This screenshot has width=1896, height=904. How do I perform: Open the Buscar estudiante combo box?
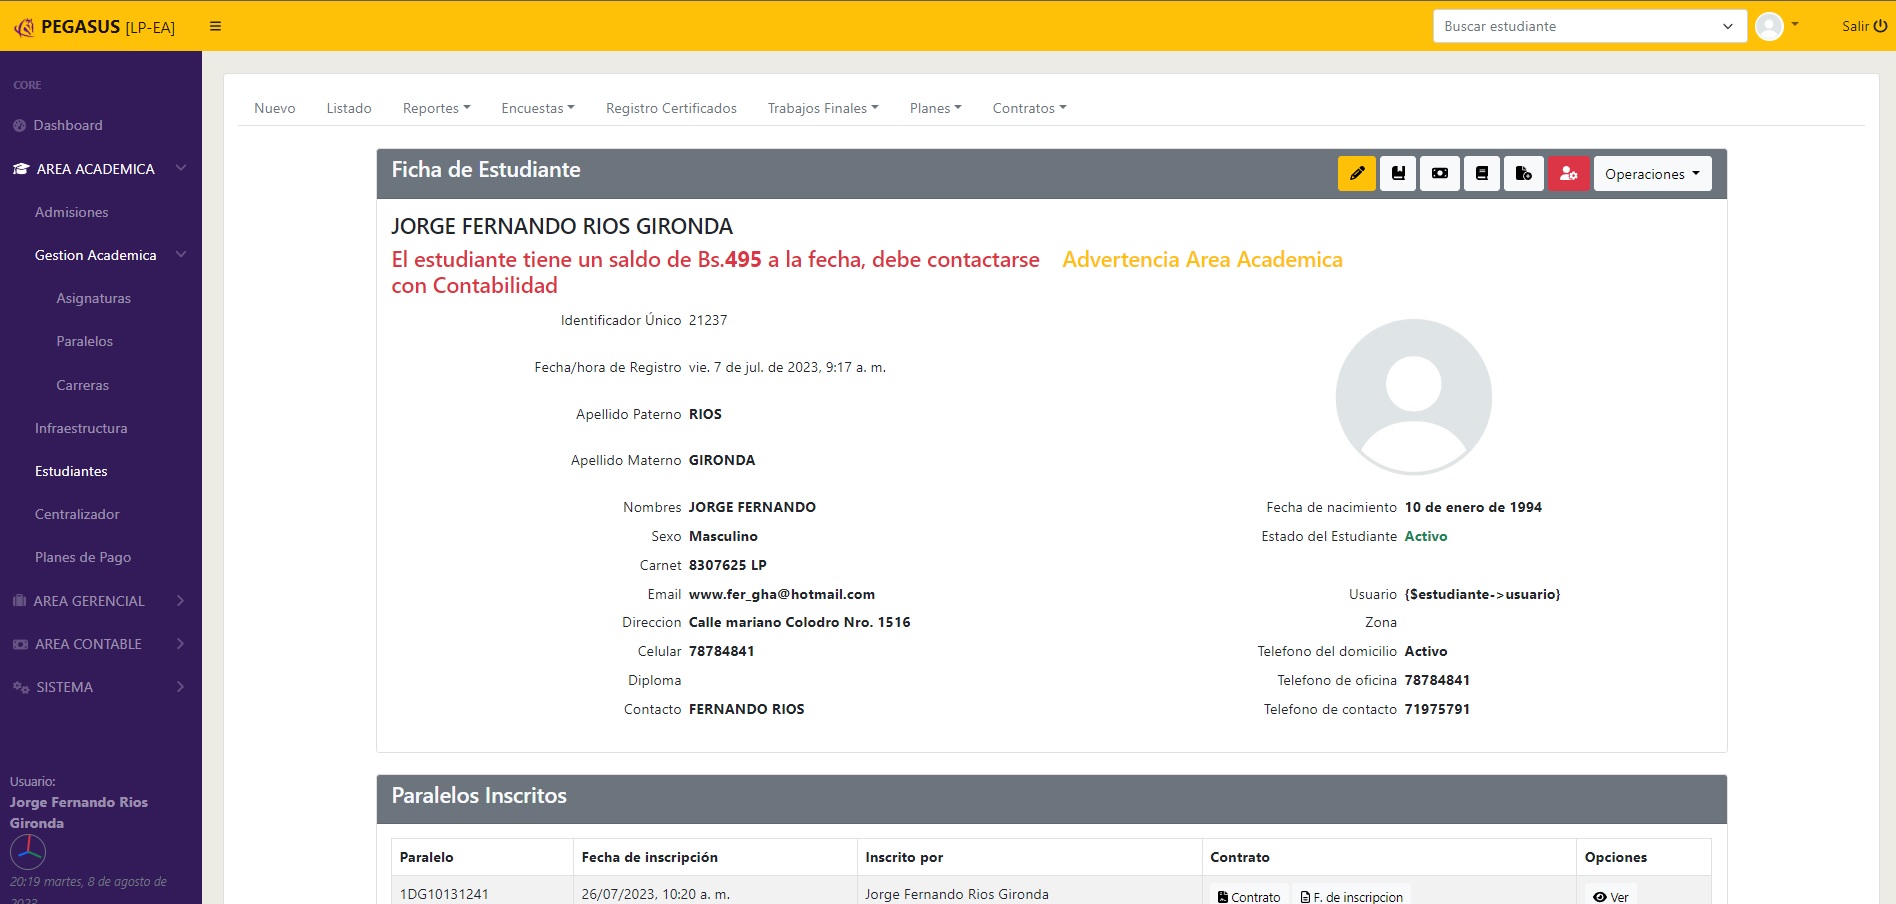[1588, 26]
